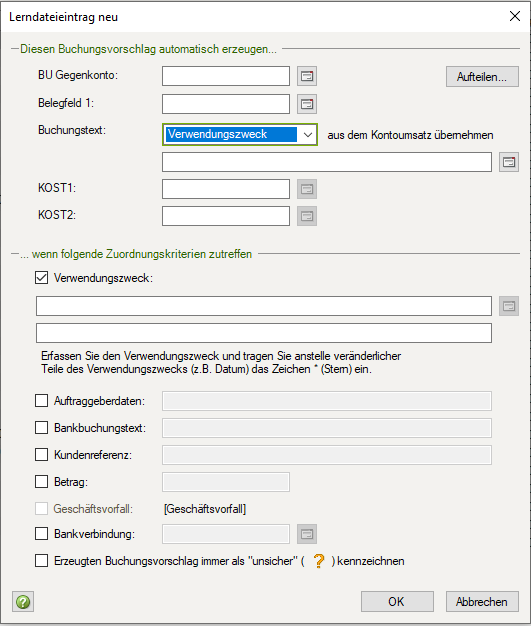Tick the Bankbuchungstext checkbox

coord(42,428)
